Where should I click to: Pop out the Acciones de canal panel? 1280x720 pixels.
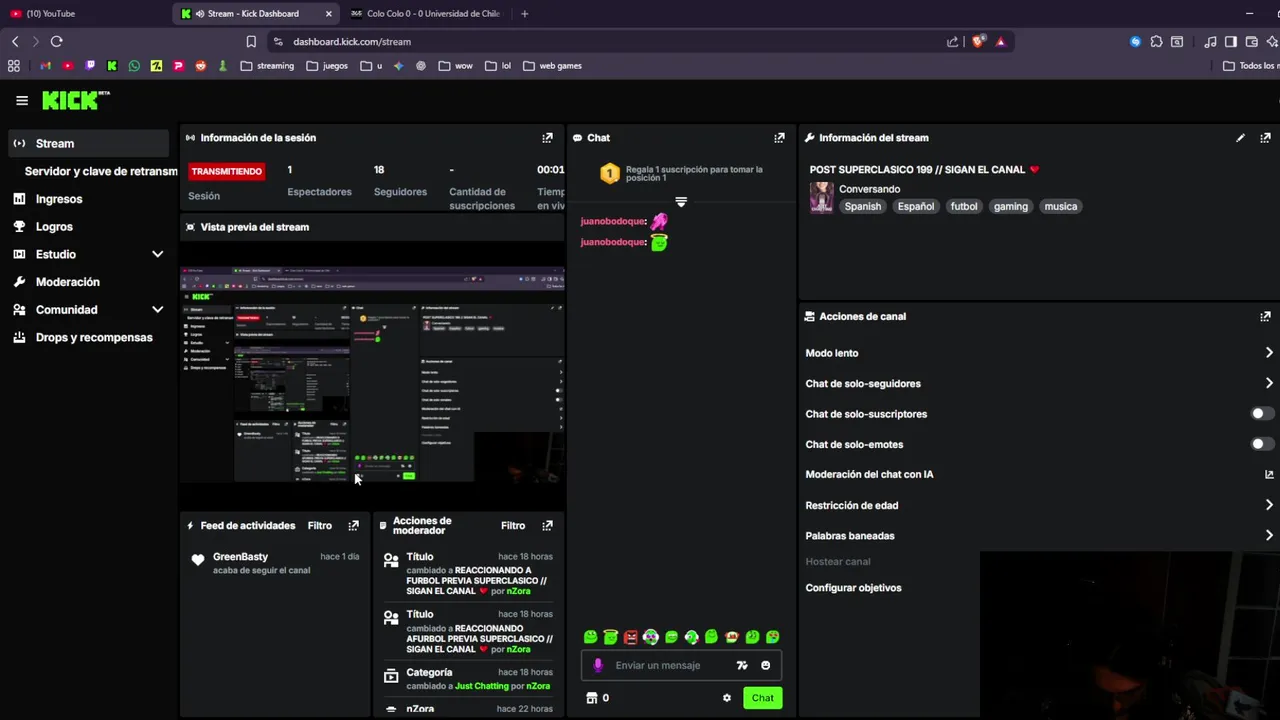pyautogui.click(x=1265, y=316)
